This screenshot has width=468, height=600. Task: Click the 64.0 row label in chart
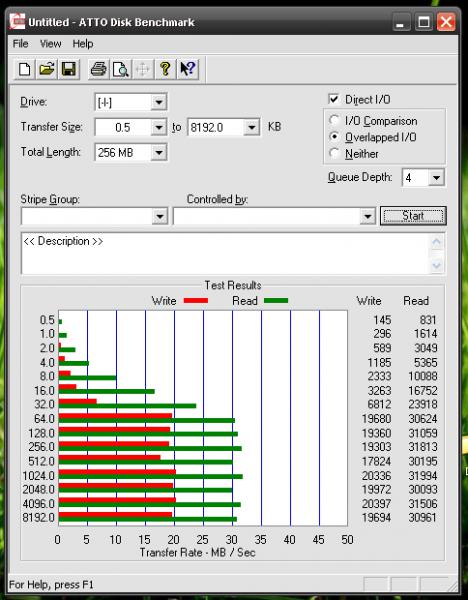coord(44,419)
